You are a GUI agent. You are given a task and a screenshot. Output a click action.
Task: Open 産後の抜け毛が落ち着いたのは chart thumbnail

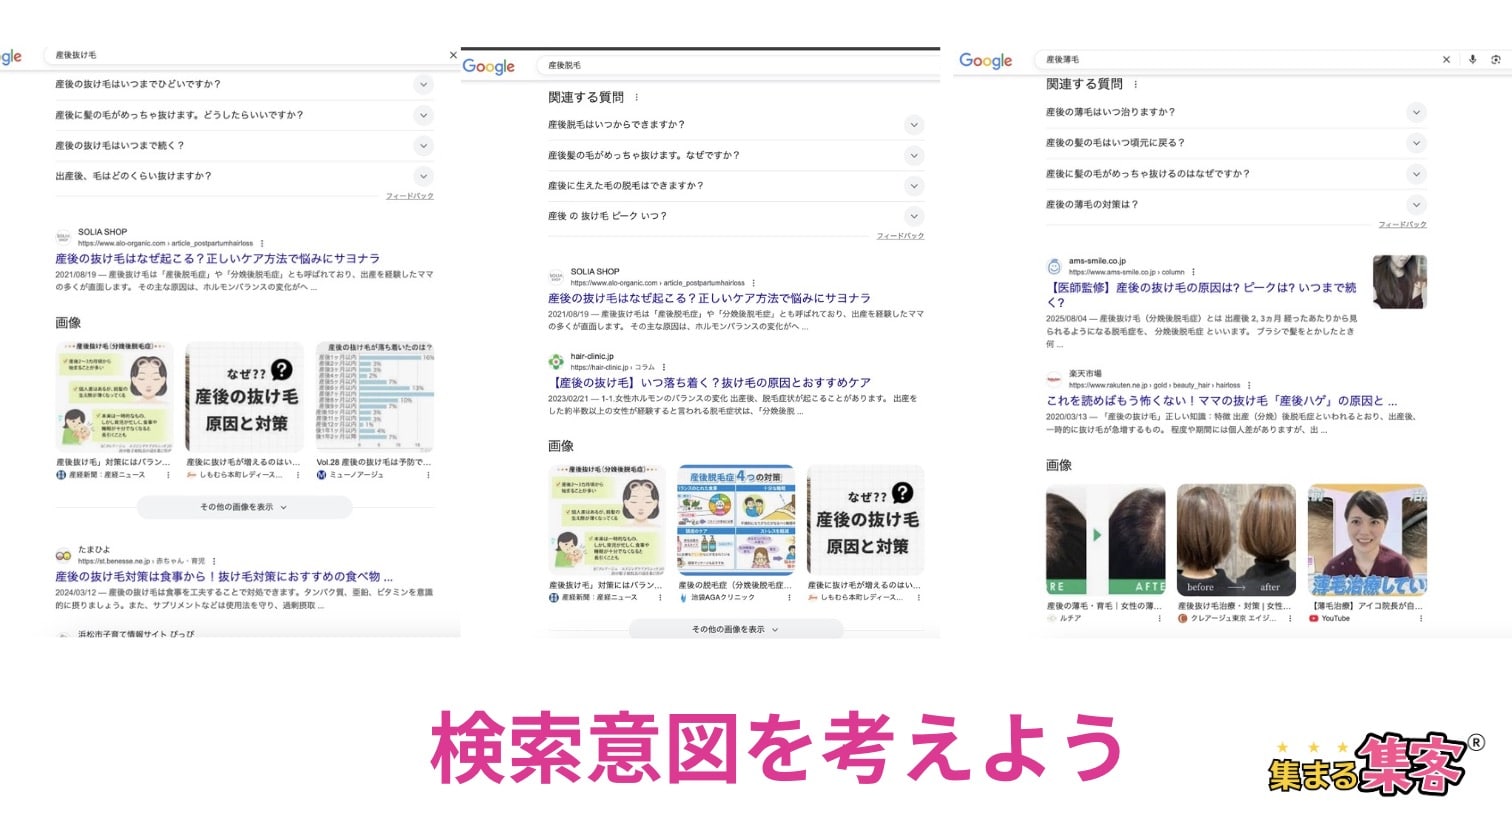(375, 397)
